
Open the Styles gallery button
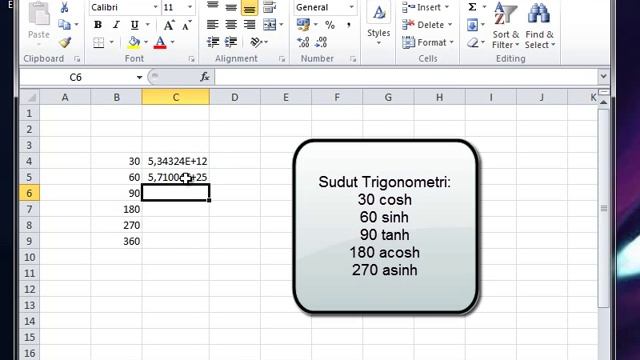pos(378,24)
